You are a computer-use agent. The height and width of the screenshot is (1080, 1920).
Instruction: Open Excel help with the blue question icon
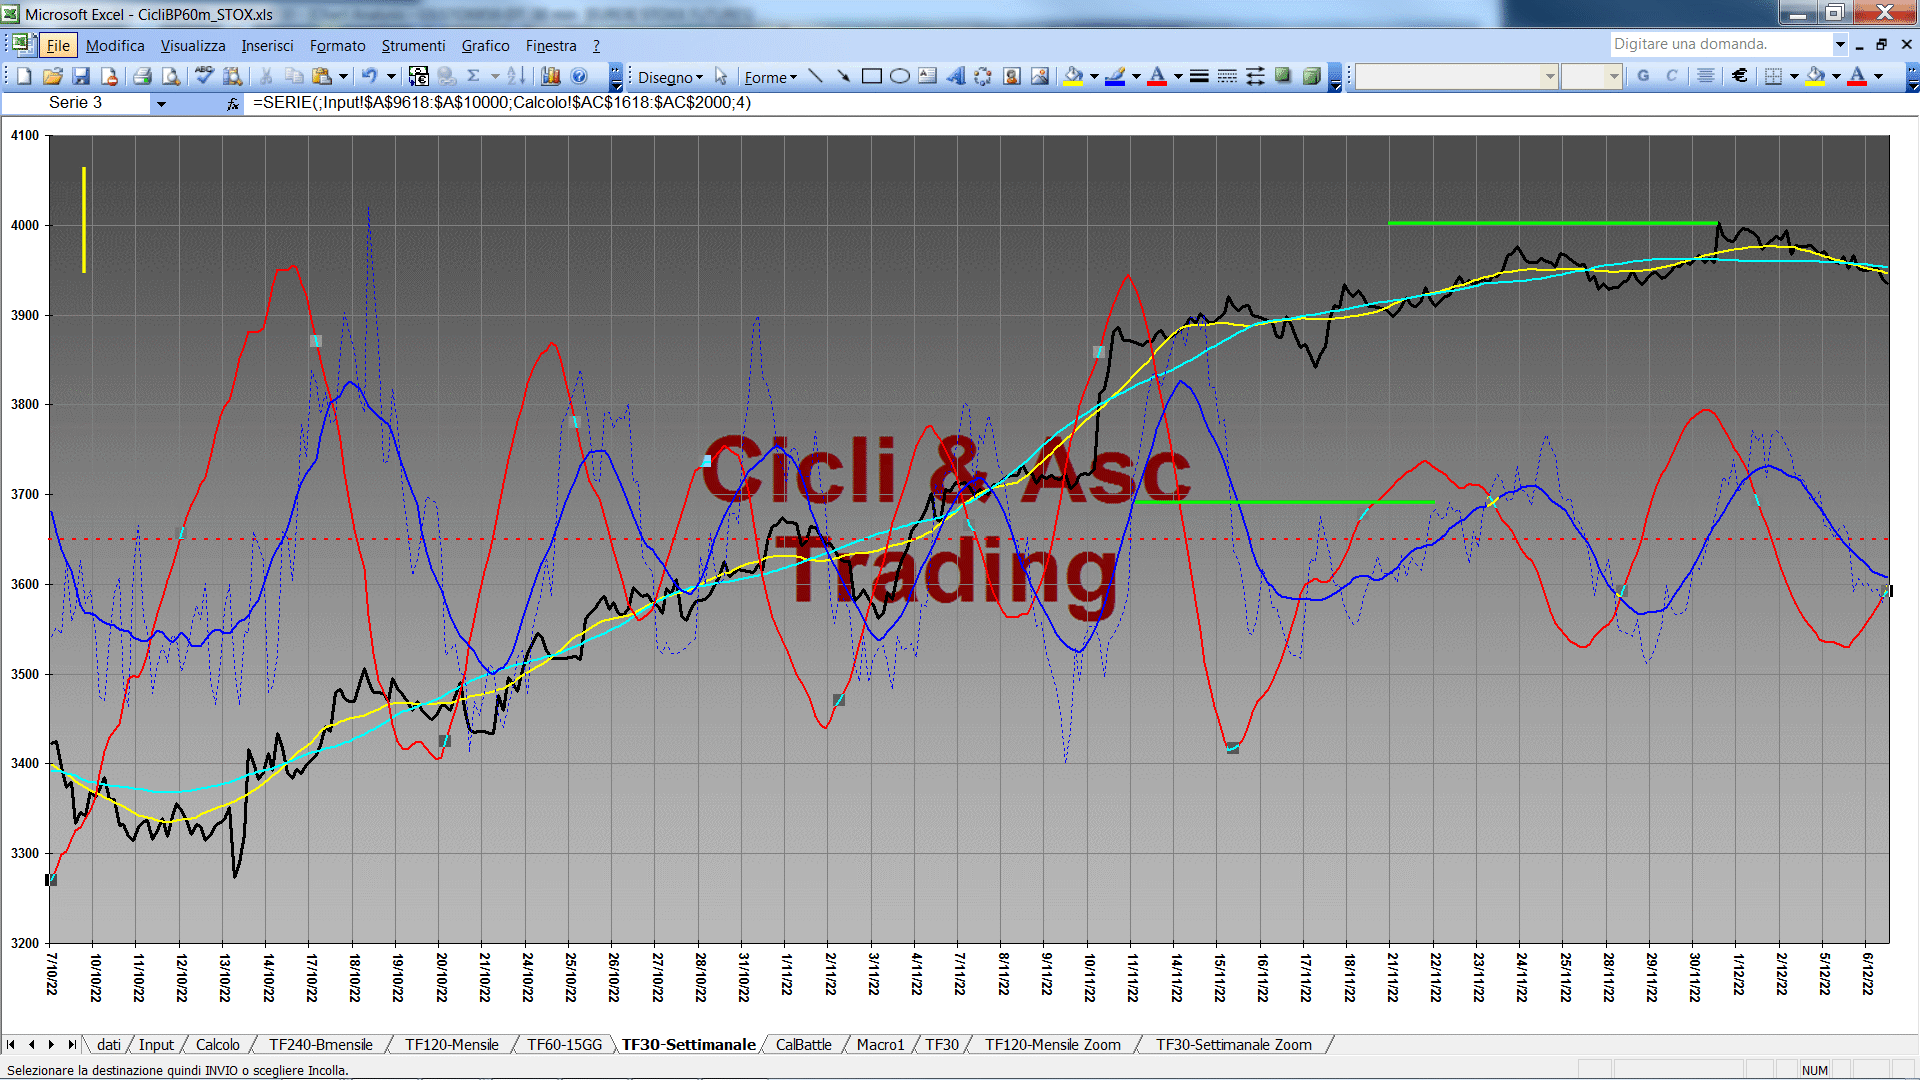579,76
